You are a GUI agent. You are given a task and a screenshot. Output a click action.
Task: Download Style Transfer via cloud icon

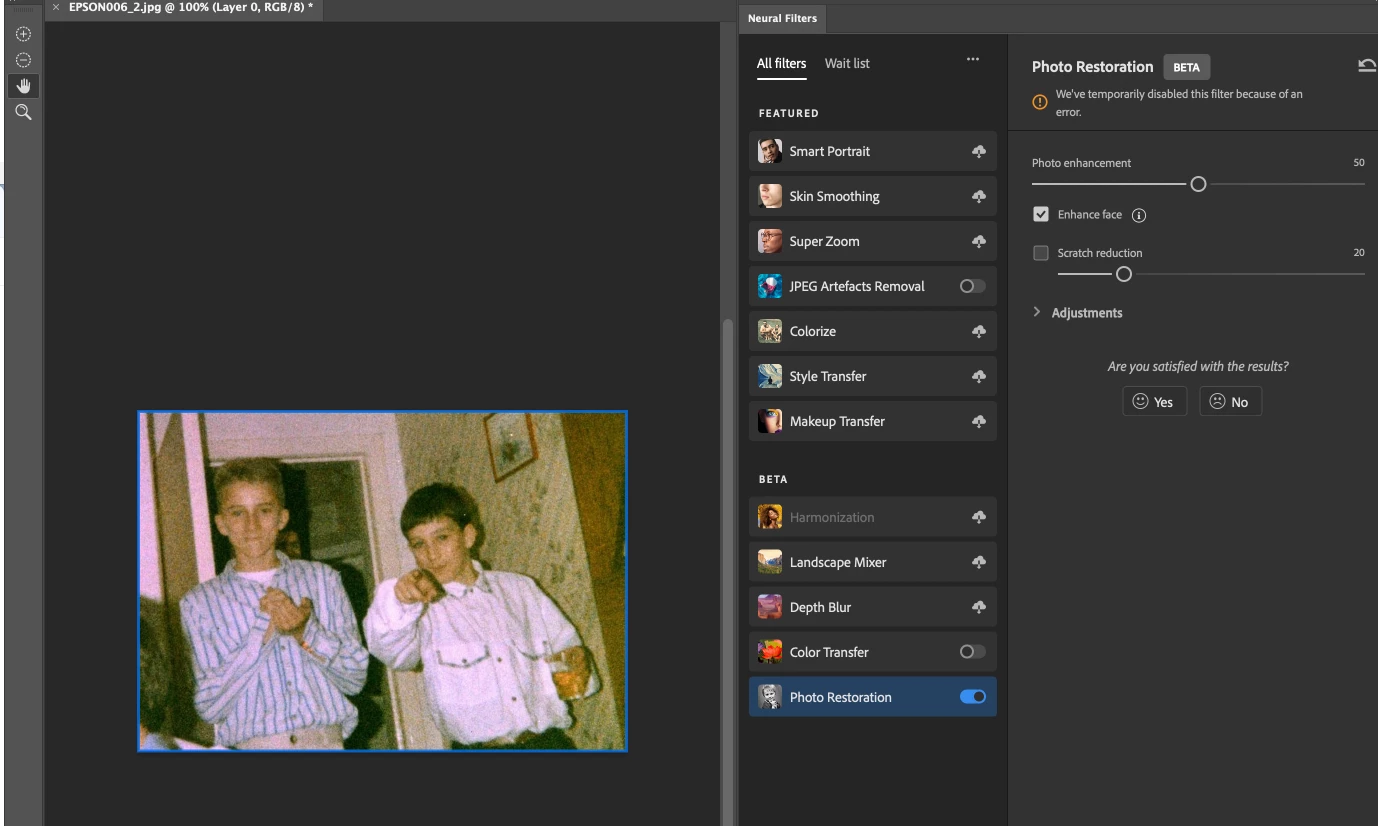(x=979, y=376)
